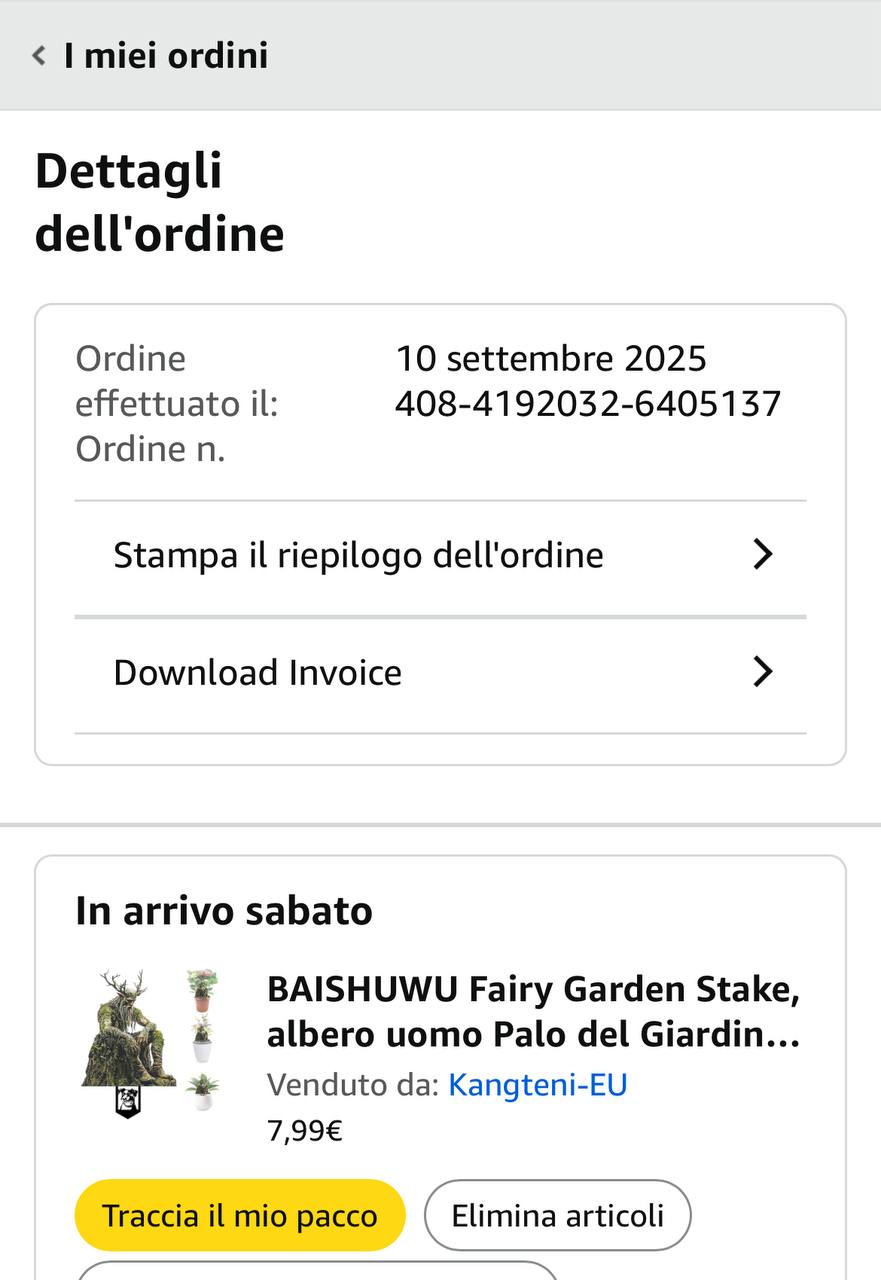The image size is (881, 1280).
Task: Click the cut-off button below Traccia il mio pacco
Action: click(318, 1270)
